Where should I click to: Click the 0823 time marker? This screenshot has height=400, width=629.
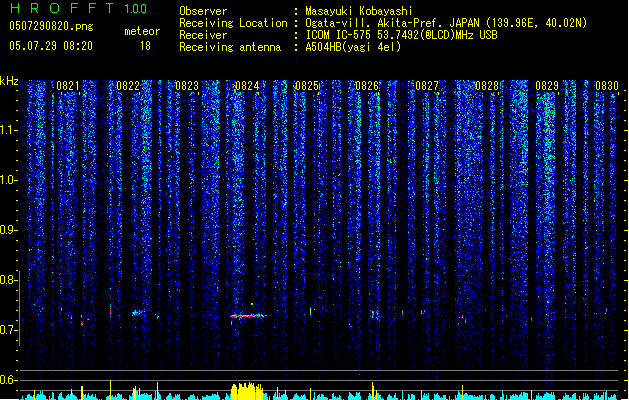[187, 86]
